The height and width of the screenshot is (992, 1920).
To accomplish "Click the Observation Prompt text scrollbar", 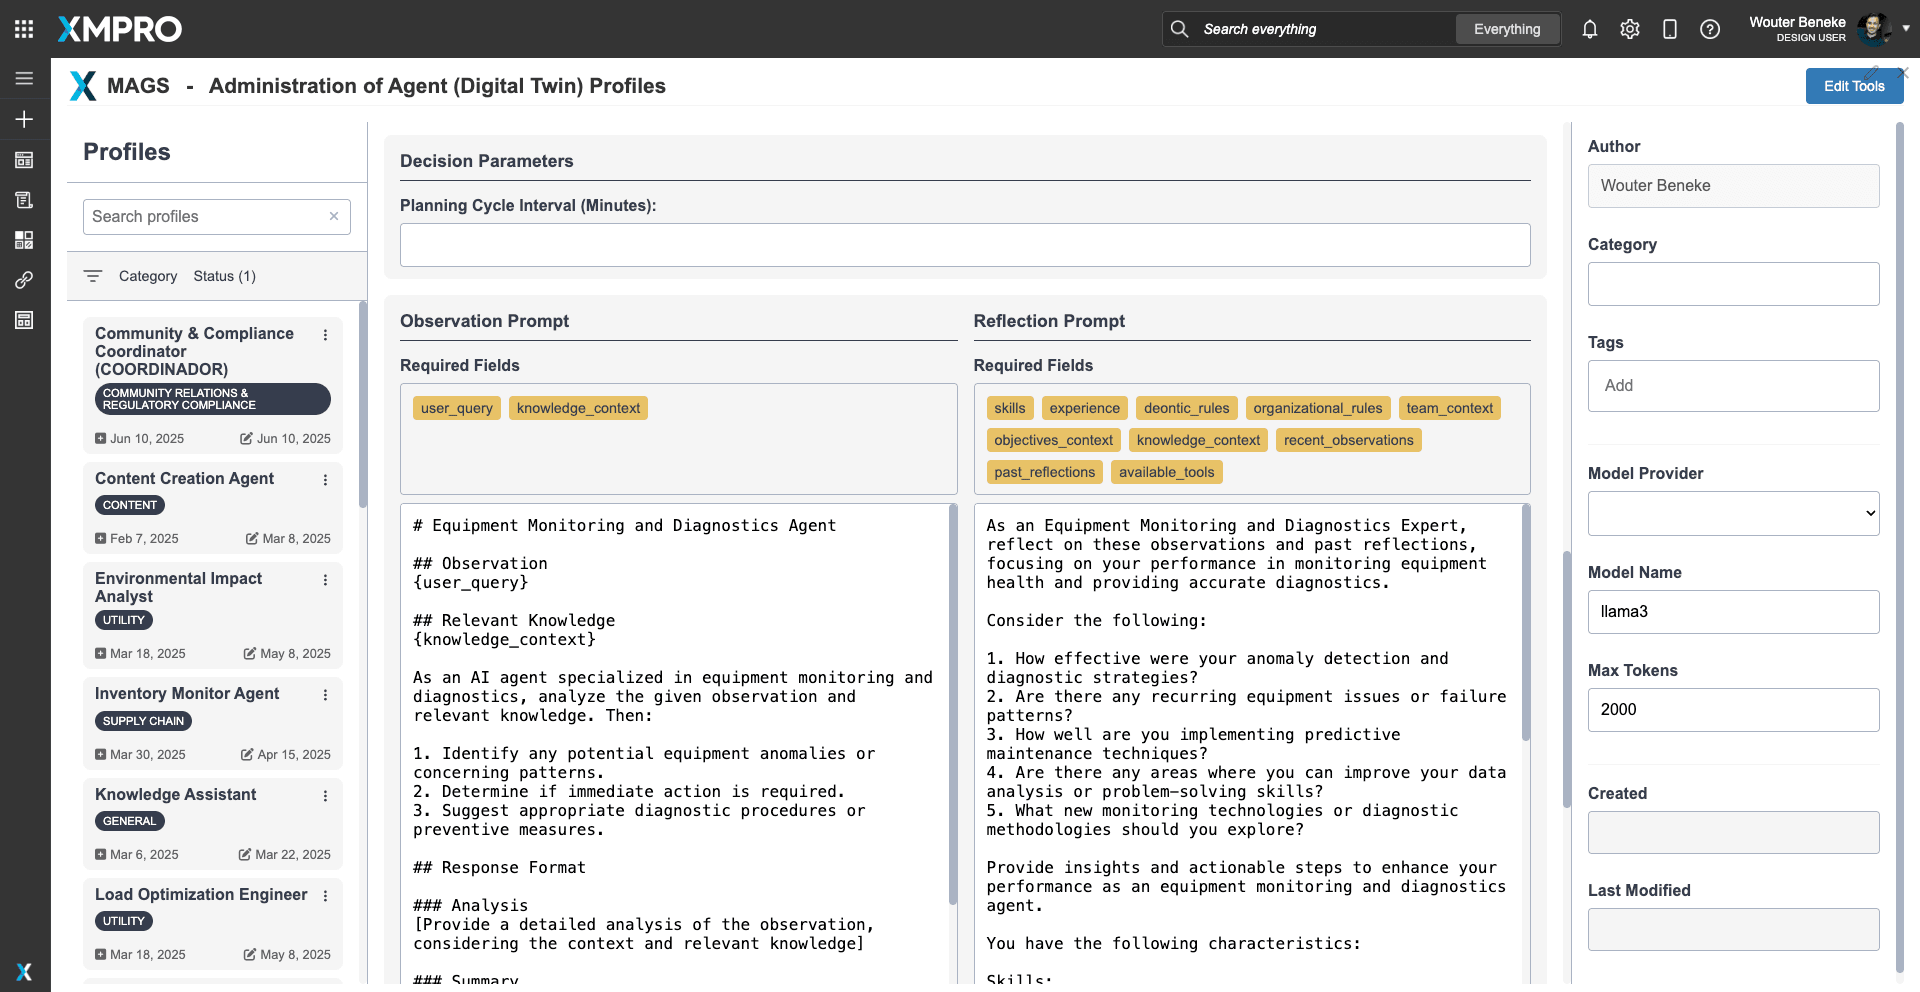I will [x=952, y=700].
